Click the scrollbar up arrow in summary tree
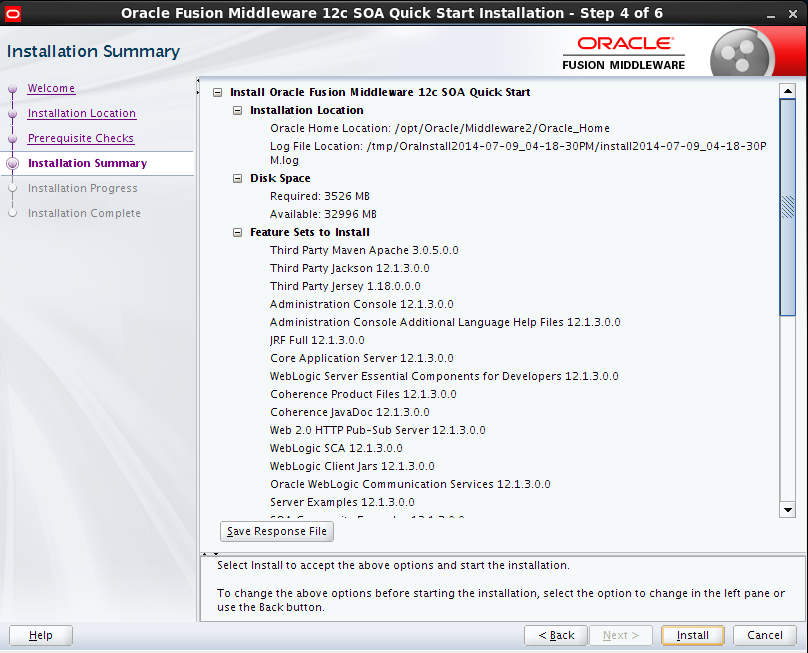The image size is (808, 653). (787, 91)
